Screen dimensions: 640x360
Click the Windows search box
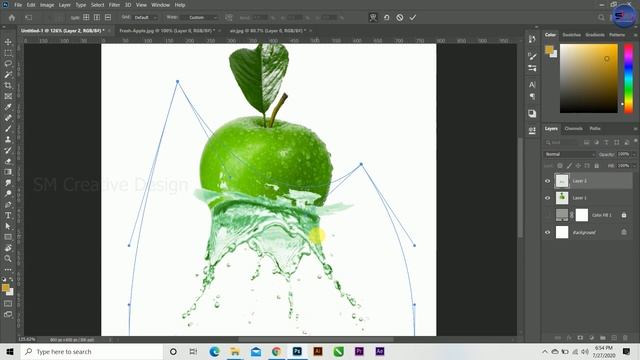(x=92, y=351)
